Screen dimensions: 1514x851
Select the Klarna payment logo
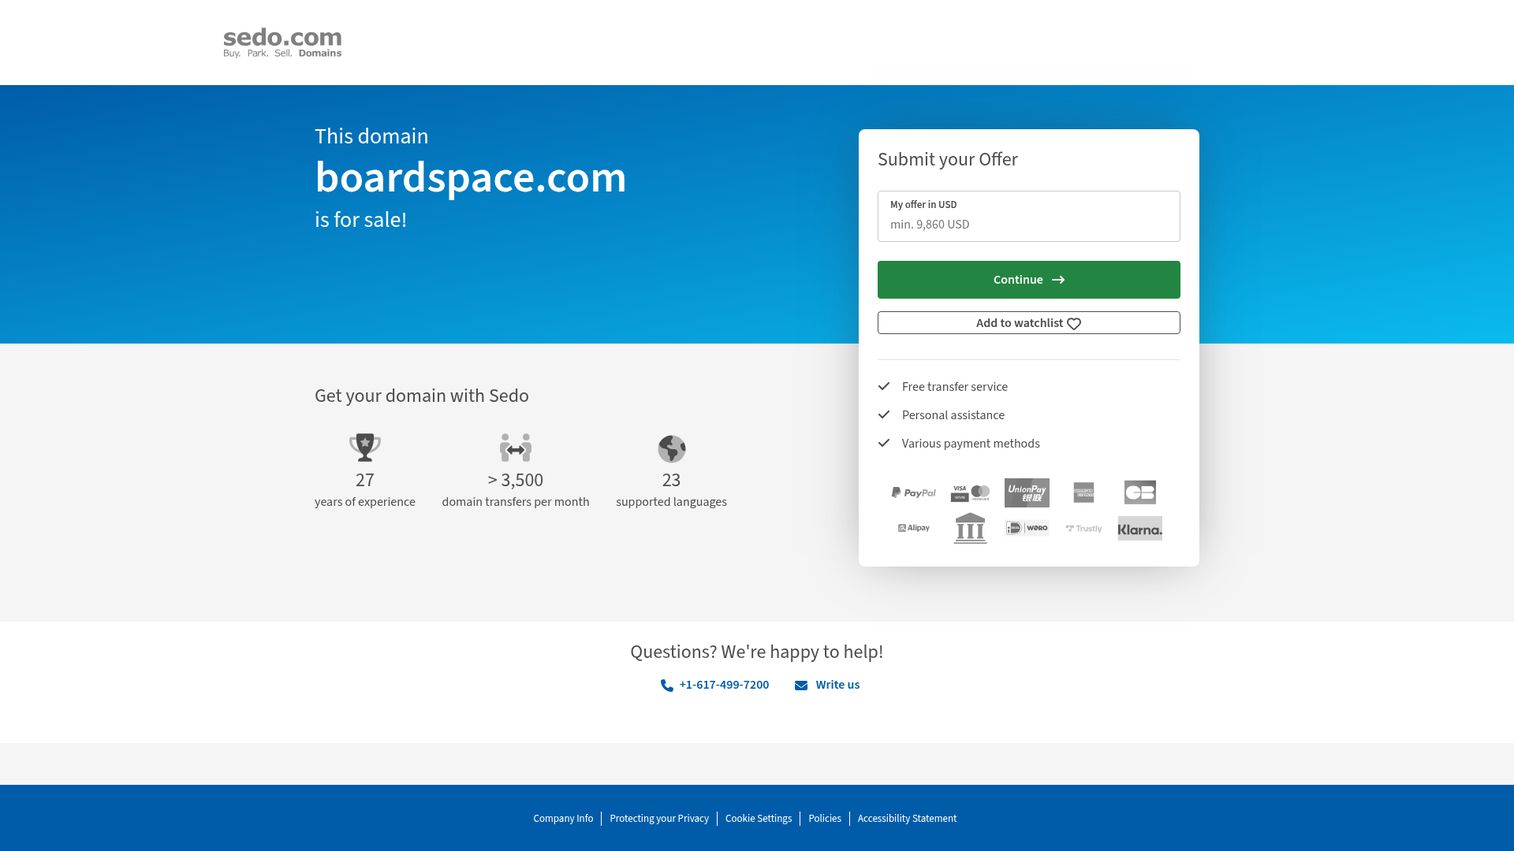click(x=1140, y=528)
